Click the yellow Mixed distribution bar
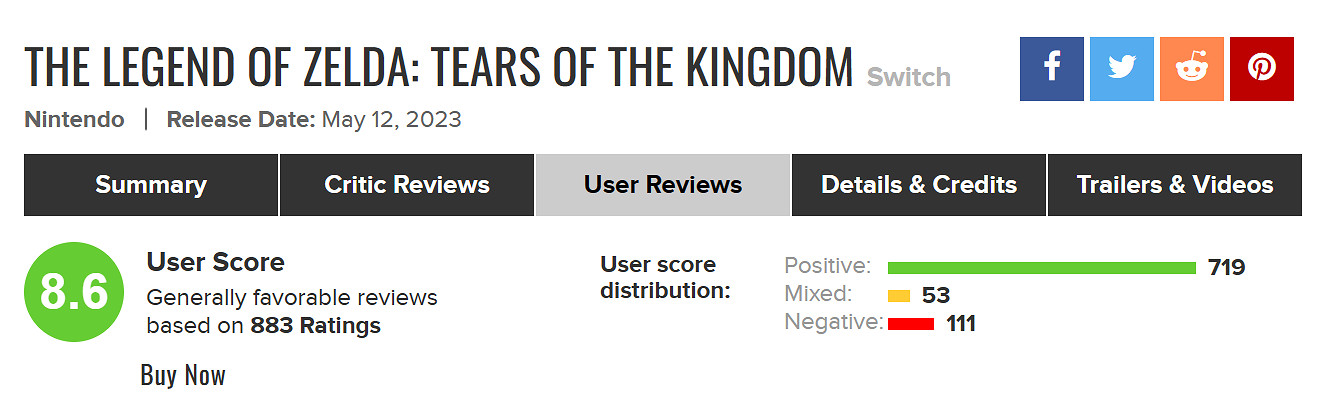 point(899,296)
